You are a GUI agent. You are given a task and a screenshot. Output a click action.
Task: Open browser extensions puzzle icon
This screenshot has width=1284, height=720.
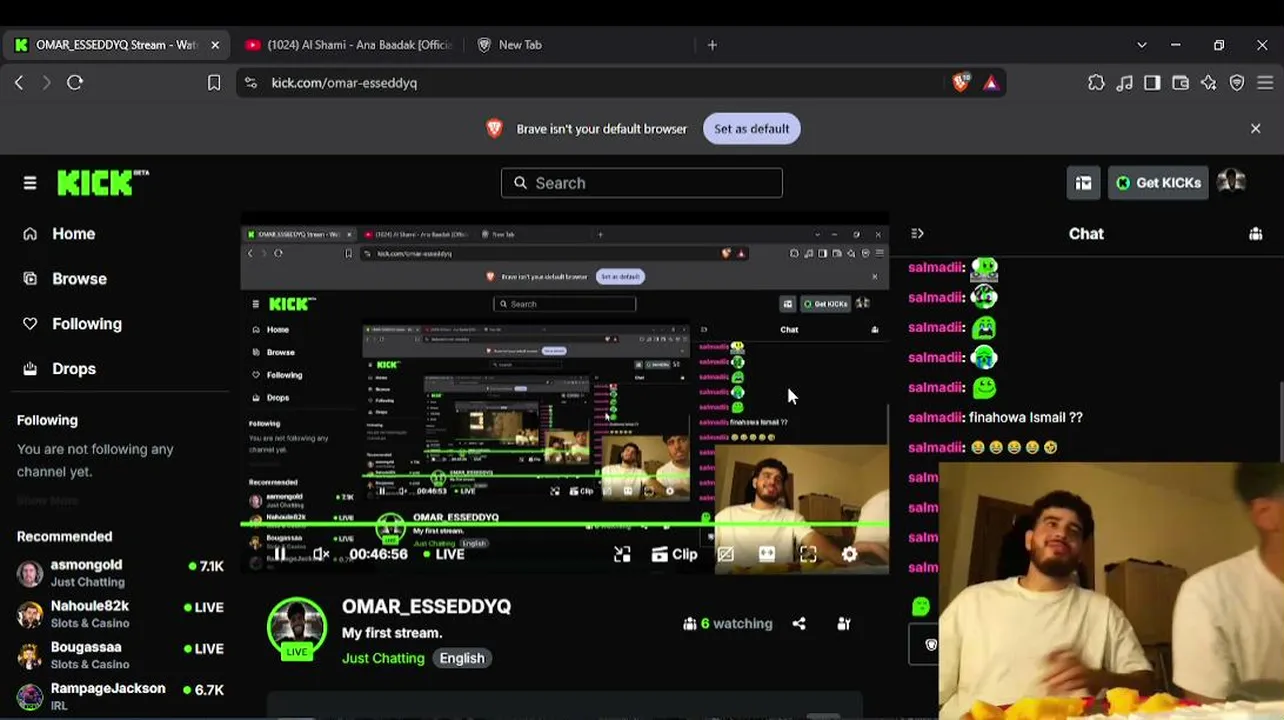click(1096, 83)
